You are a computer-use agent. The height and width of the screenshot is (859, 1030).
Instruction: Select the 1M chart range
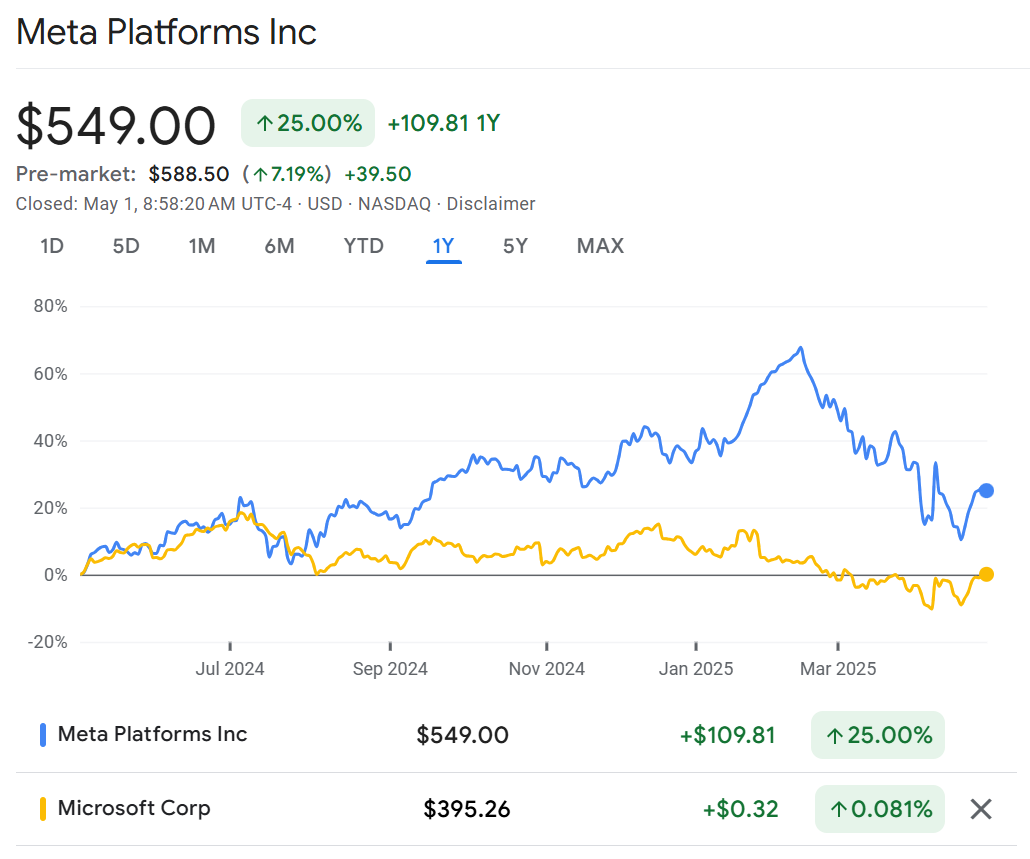click(x=202, y=246)
